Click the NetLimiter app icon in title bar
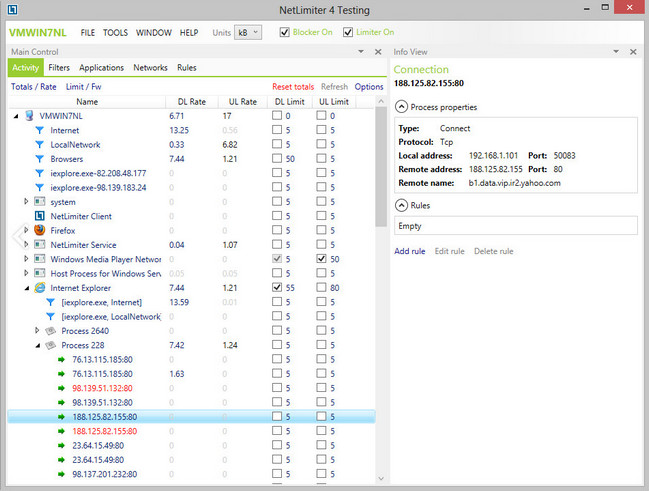 (12, 9)
